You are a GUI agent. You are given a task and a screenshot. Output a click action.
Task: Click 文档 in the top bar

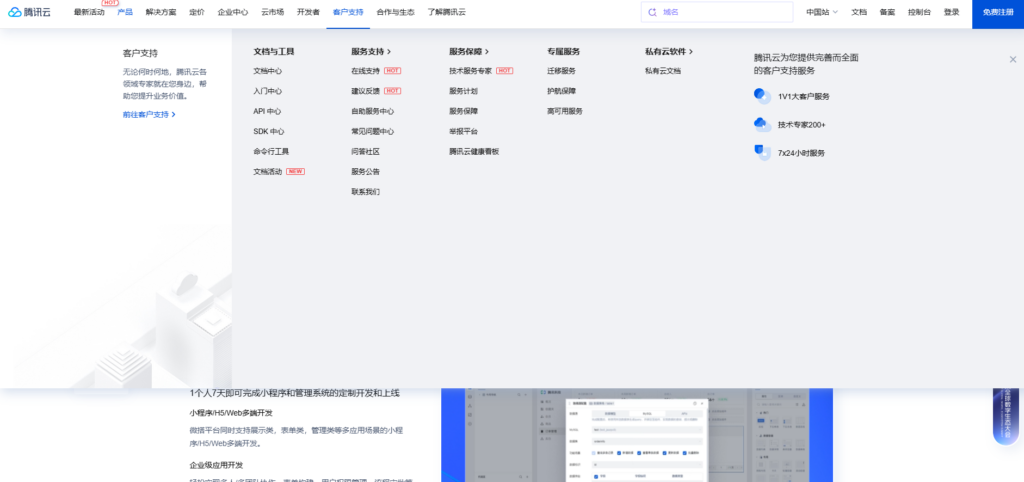[859, 12]
